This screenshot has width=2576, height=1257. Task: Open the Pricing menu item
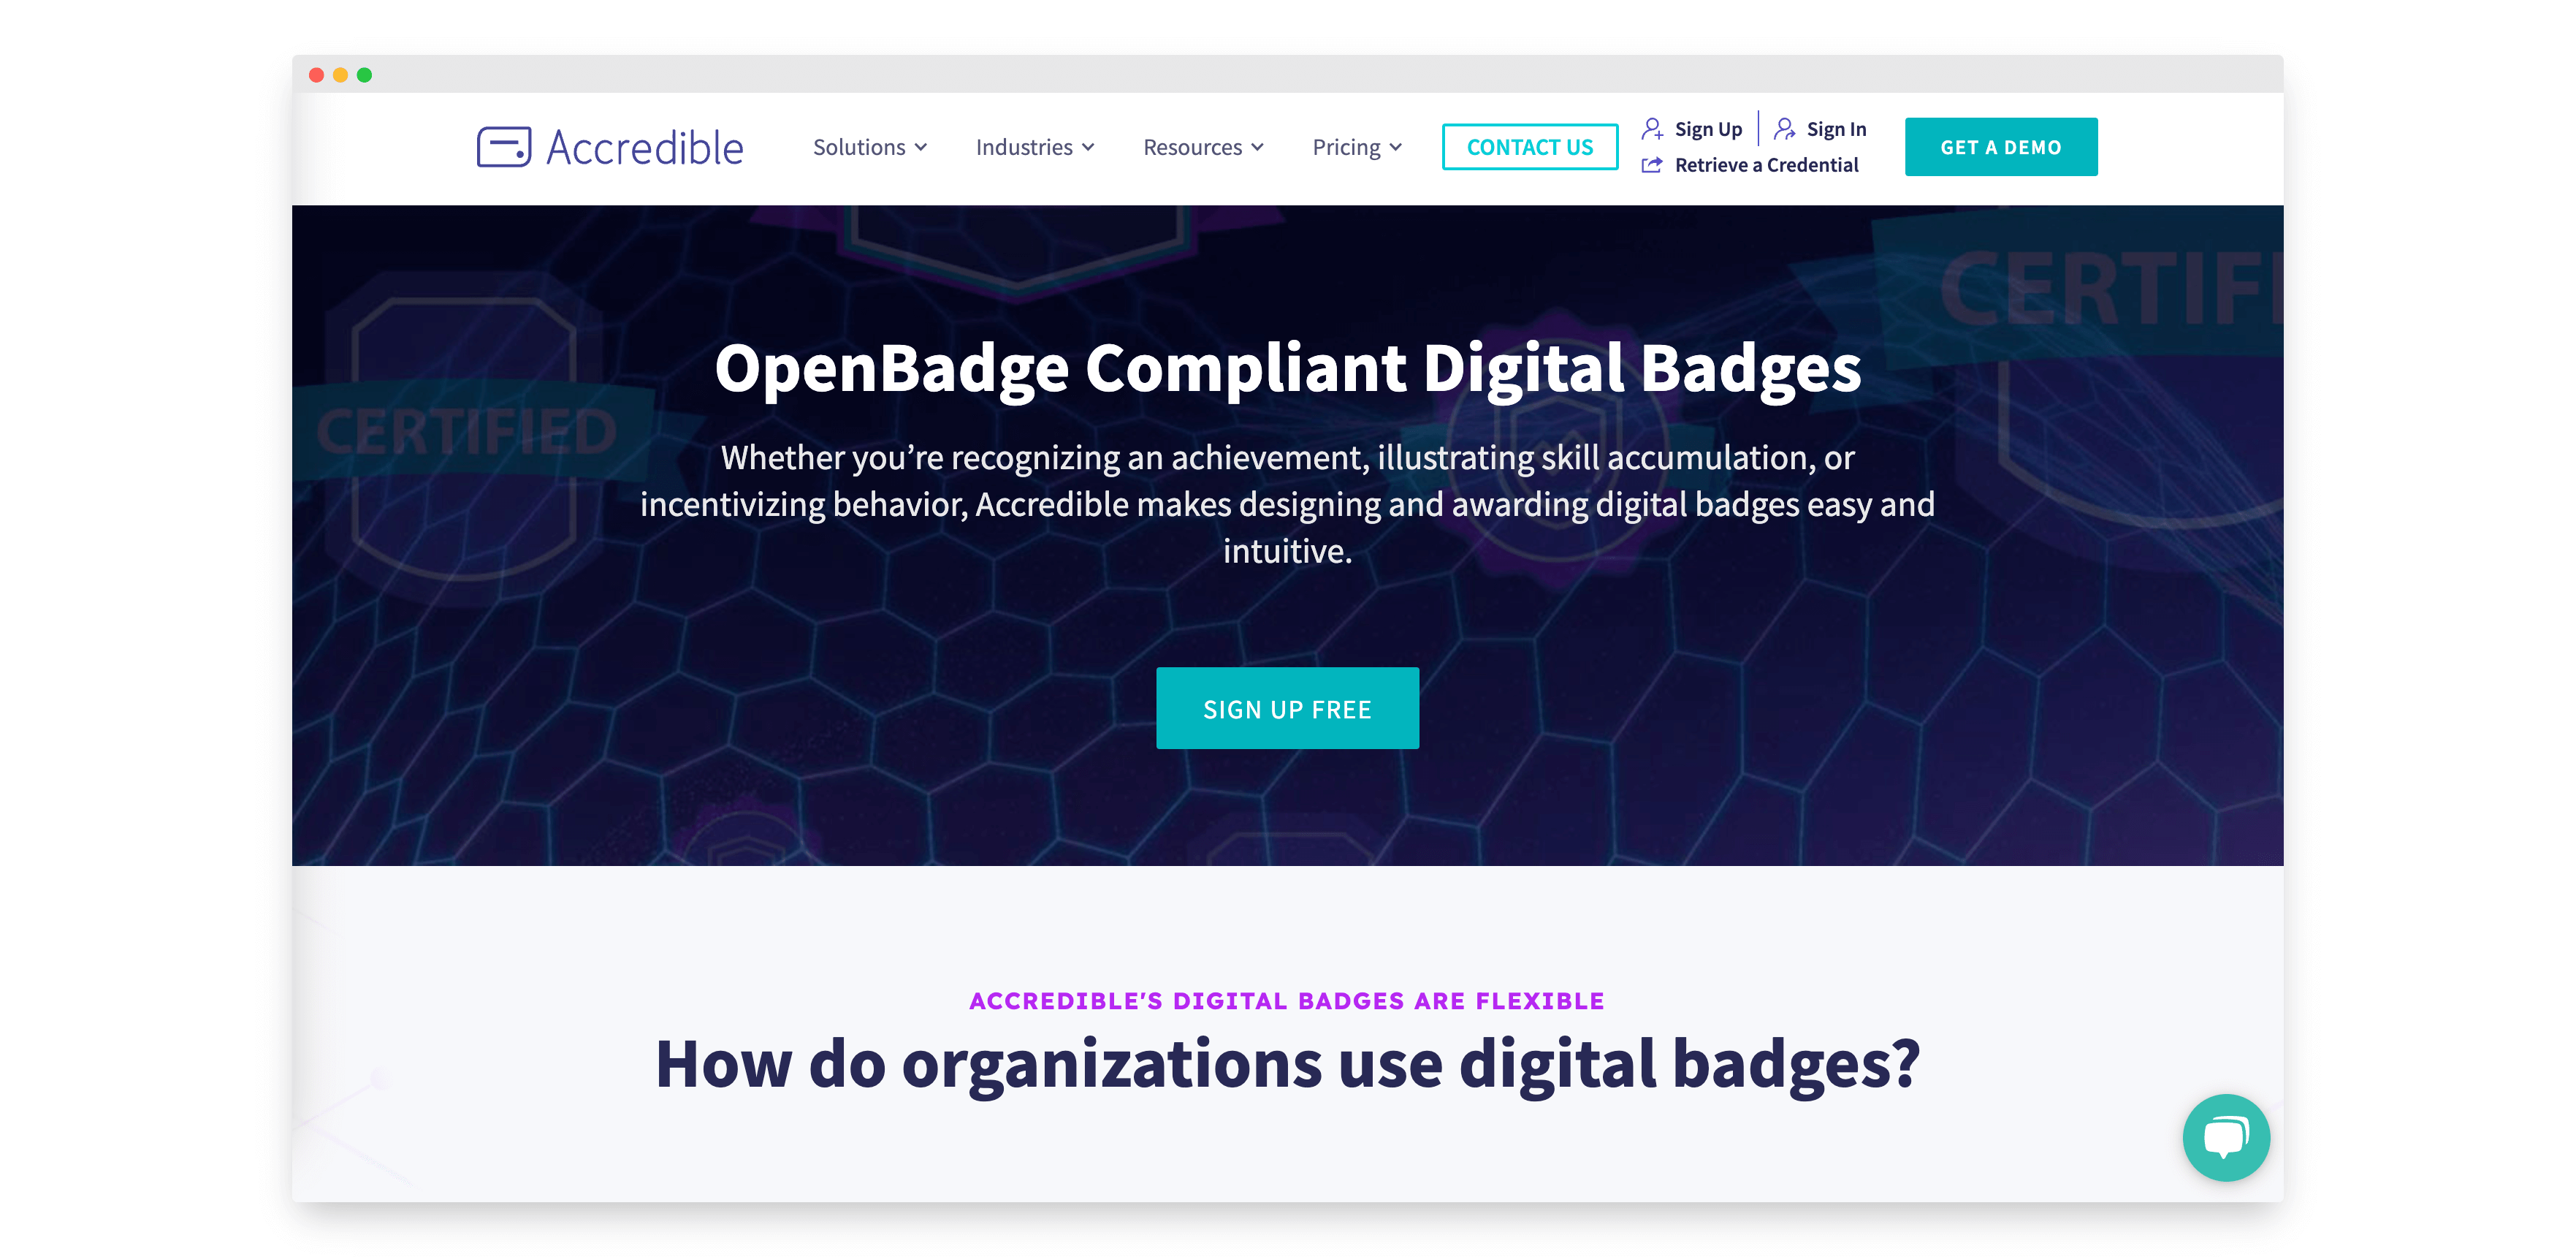click(x=1357, y=147)
